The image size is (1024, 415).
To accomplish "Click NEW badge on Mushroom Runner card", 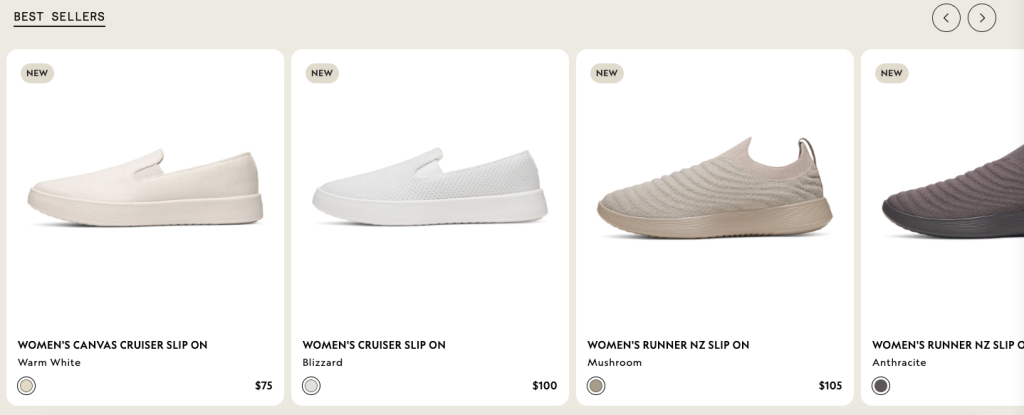I will 607,73.
